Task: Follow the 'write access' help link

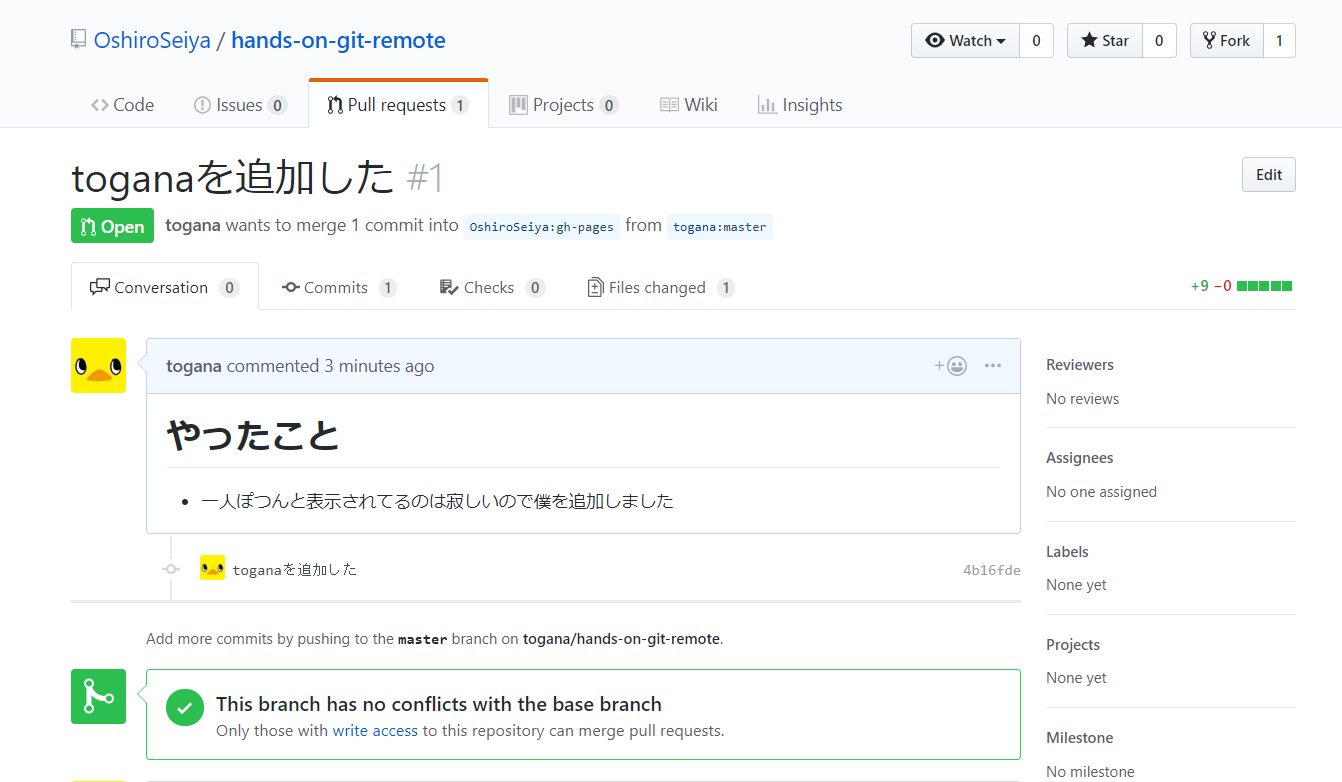Action: [375, 731]
